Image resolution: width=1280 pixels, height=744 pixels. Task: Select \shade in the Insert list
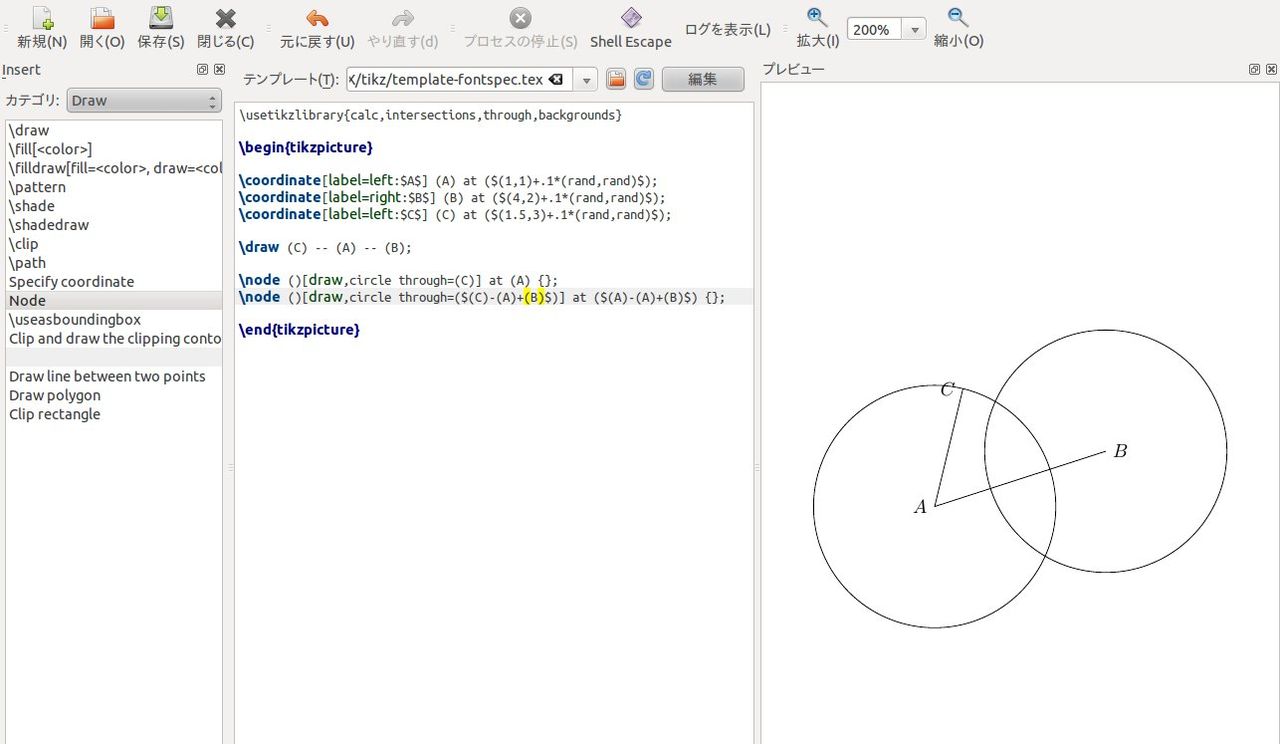114,206
